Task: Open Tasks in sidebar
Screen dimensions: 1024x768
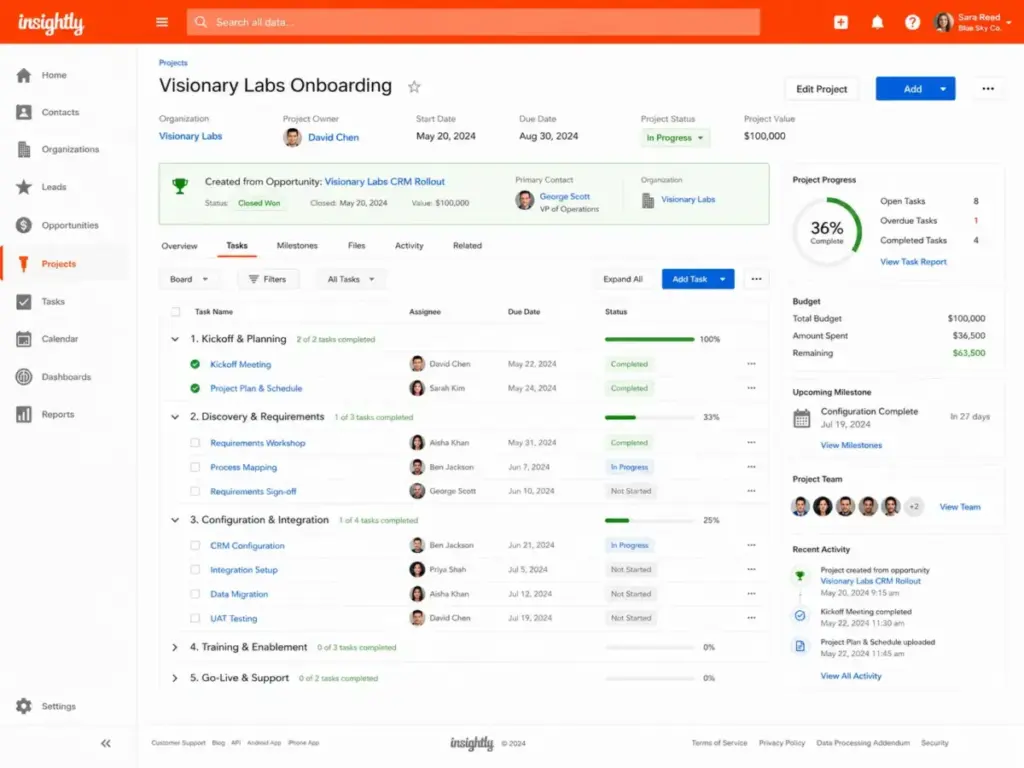Action: point(40,302)
